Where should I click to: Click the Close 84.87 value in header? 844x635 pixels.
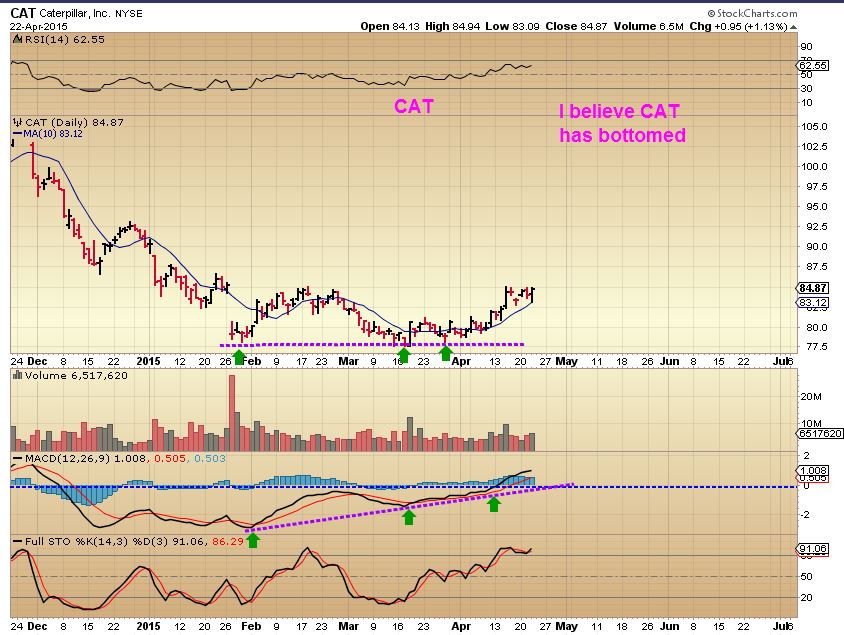pyautogui.click(x=576, y=26)
